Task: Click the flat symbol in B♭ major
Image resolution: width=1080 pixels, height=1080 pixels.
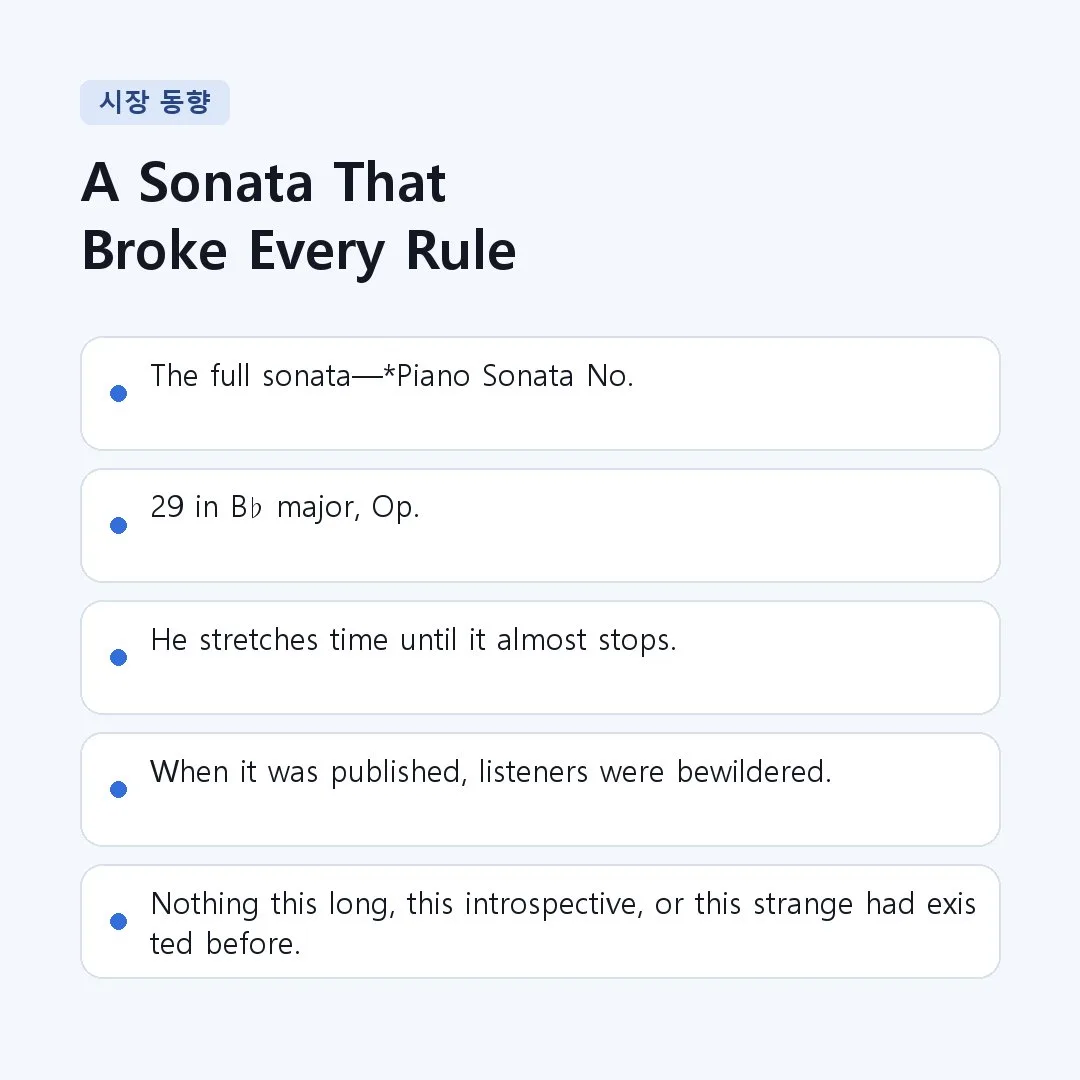Action: click(256, 508)
